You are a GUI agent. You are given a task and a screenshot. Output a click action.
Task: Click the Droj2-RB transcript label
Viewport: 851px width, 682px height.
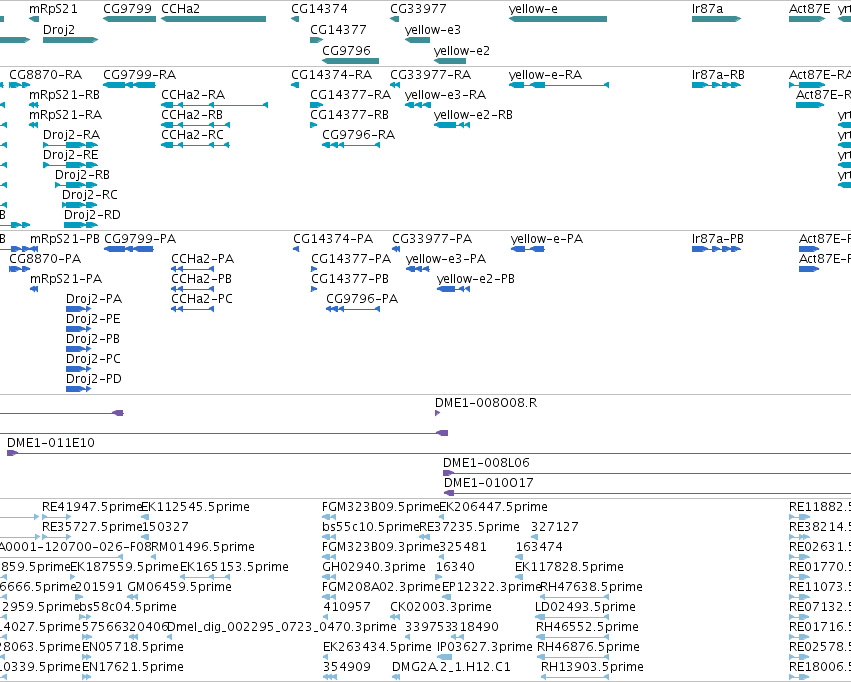pos(82,175)
